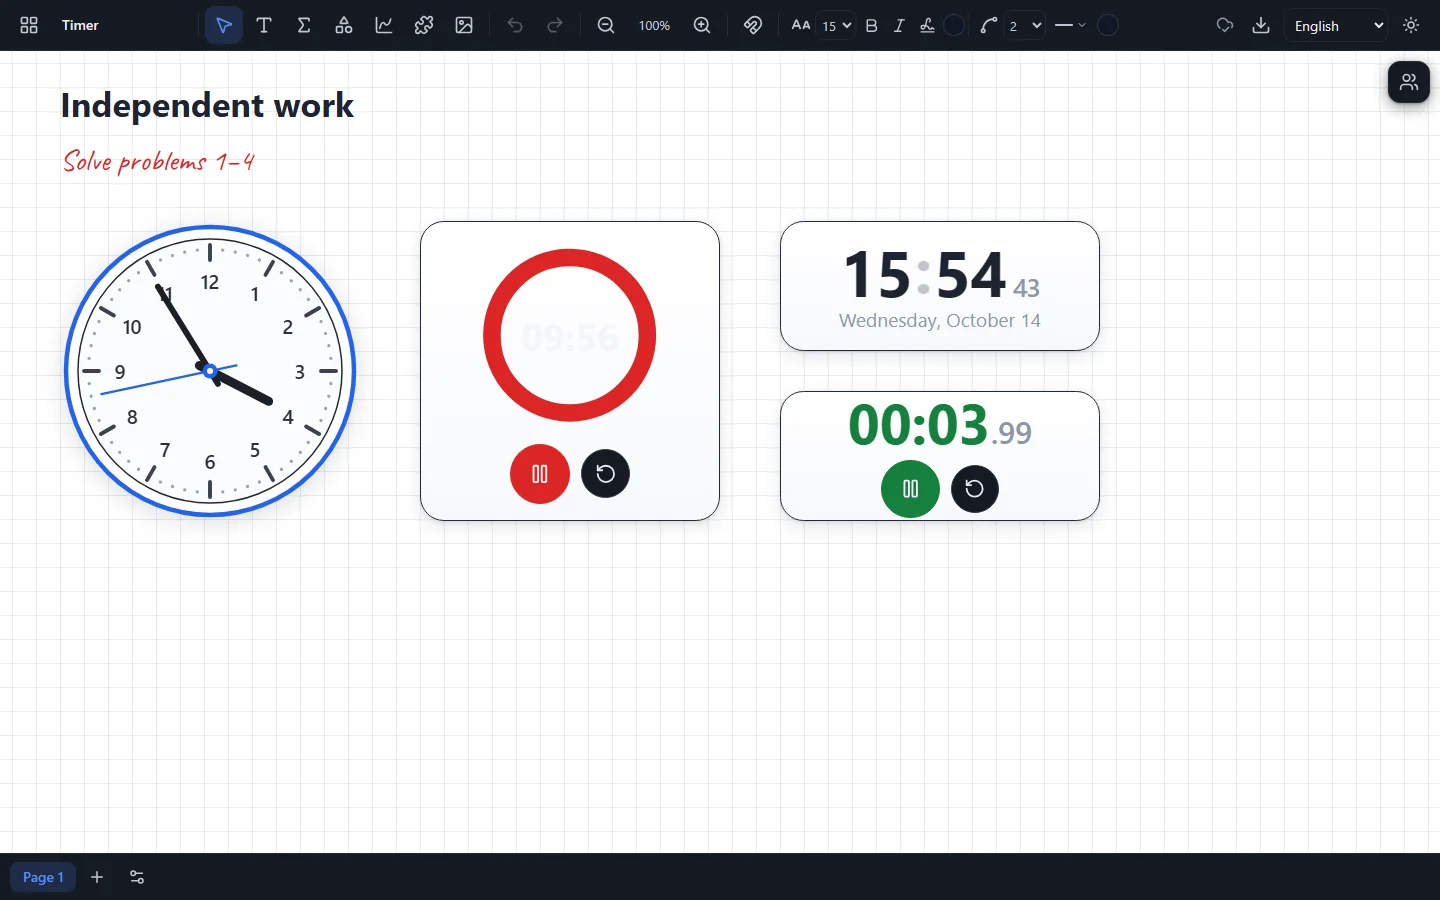Download the board with the export icon
Image resolution: width=1440 pixels, height=900 pixels.
1261,25
